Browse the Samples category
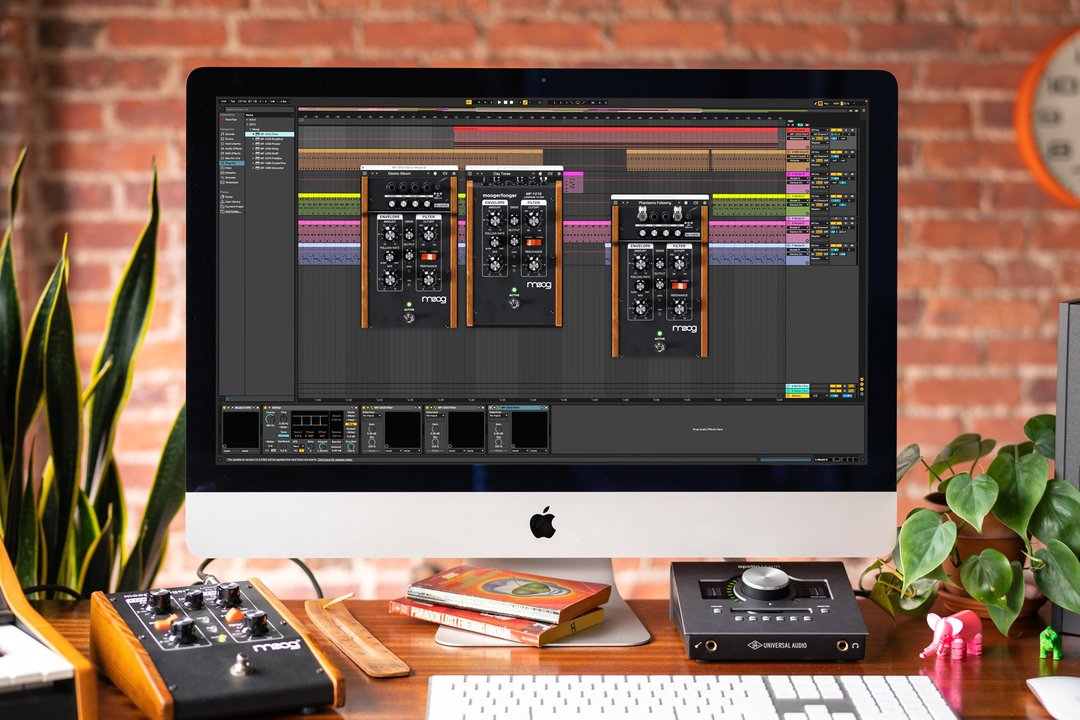This screenshot has width=1080, height=720. pos(230,172)
